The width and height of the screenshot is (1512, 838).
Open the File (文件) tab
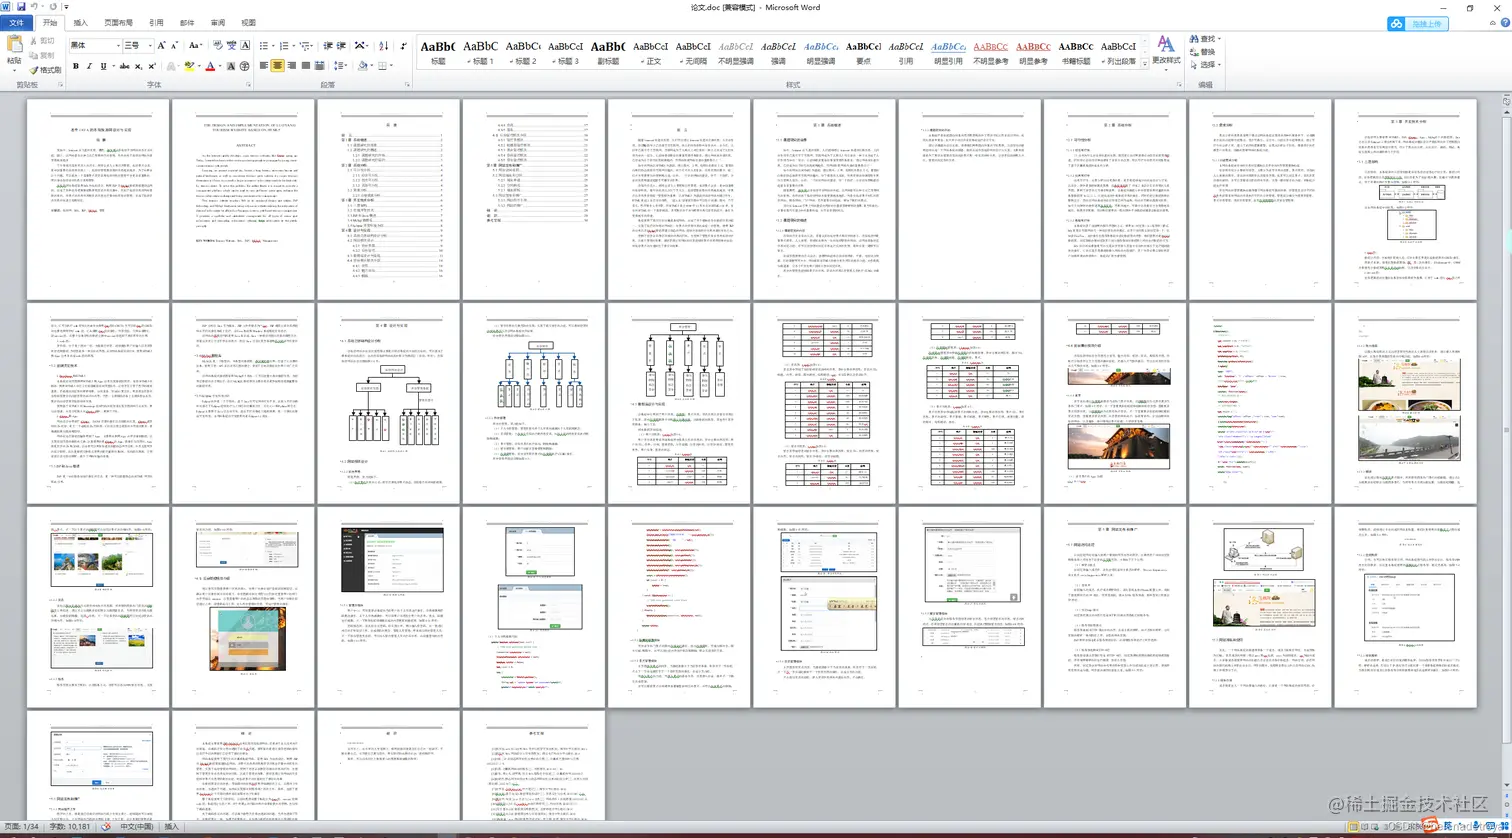click(x=16, y=22)
